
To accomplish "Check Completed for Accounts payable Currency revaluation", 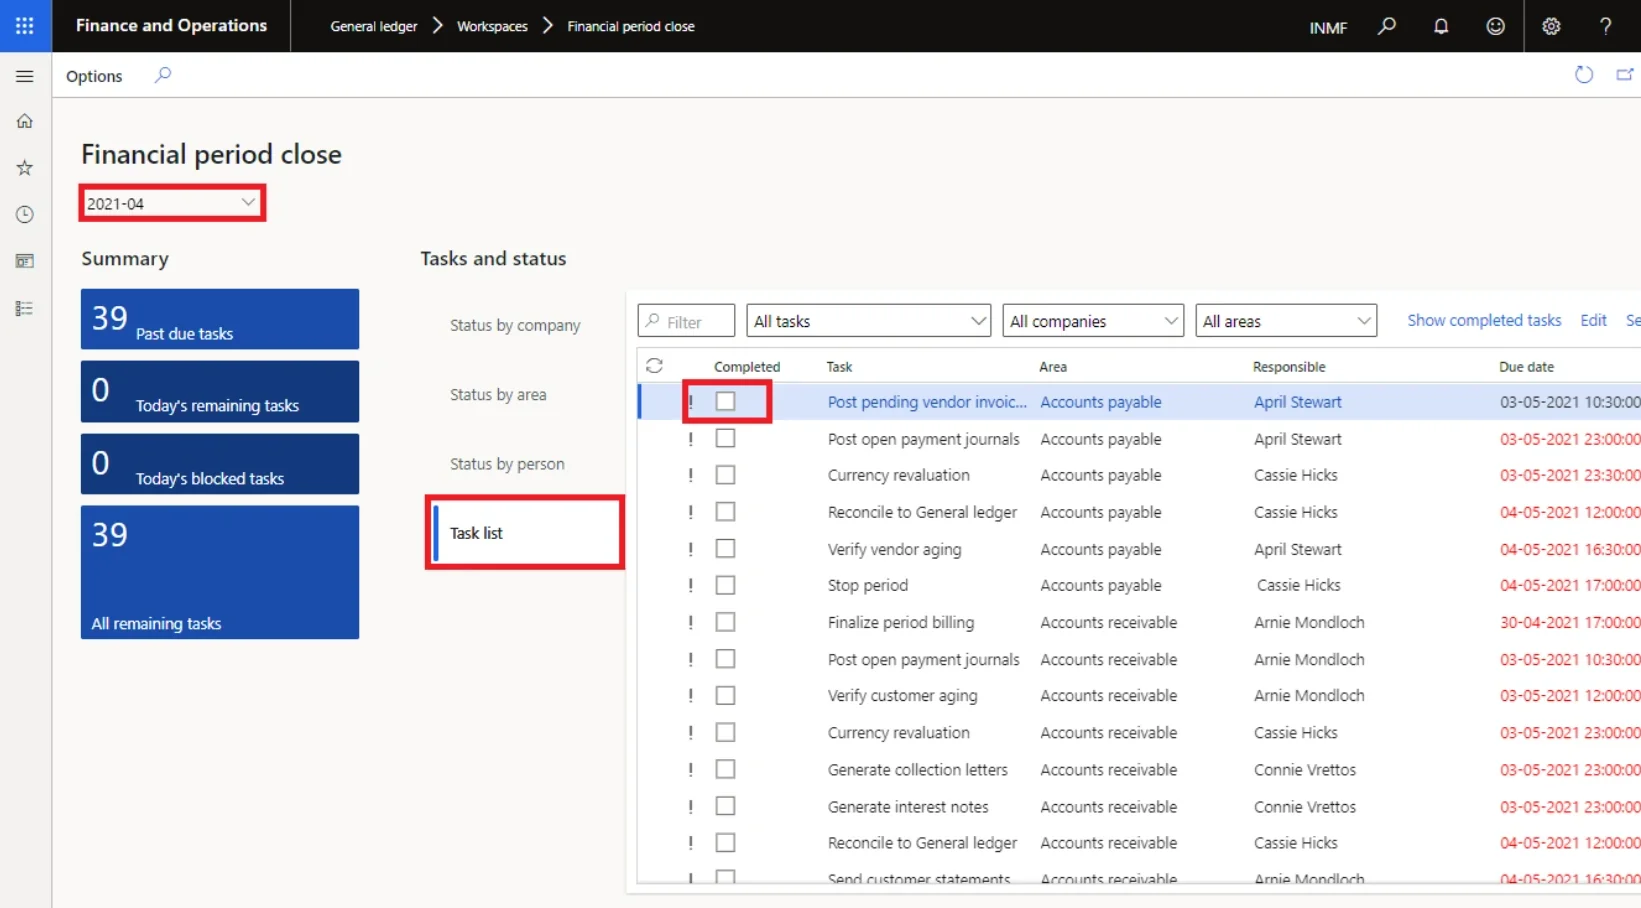I will [x=725, y=475].
